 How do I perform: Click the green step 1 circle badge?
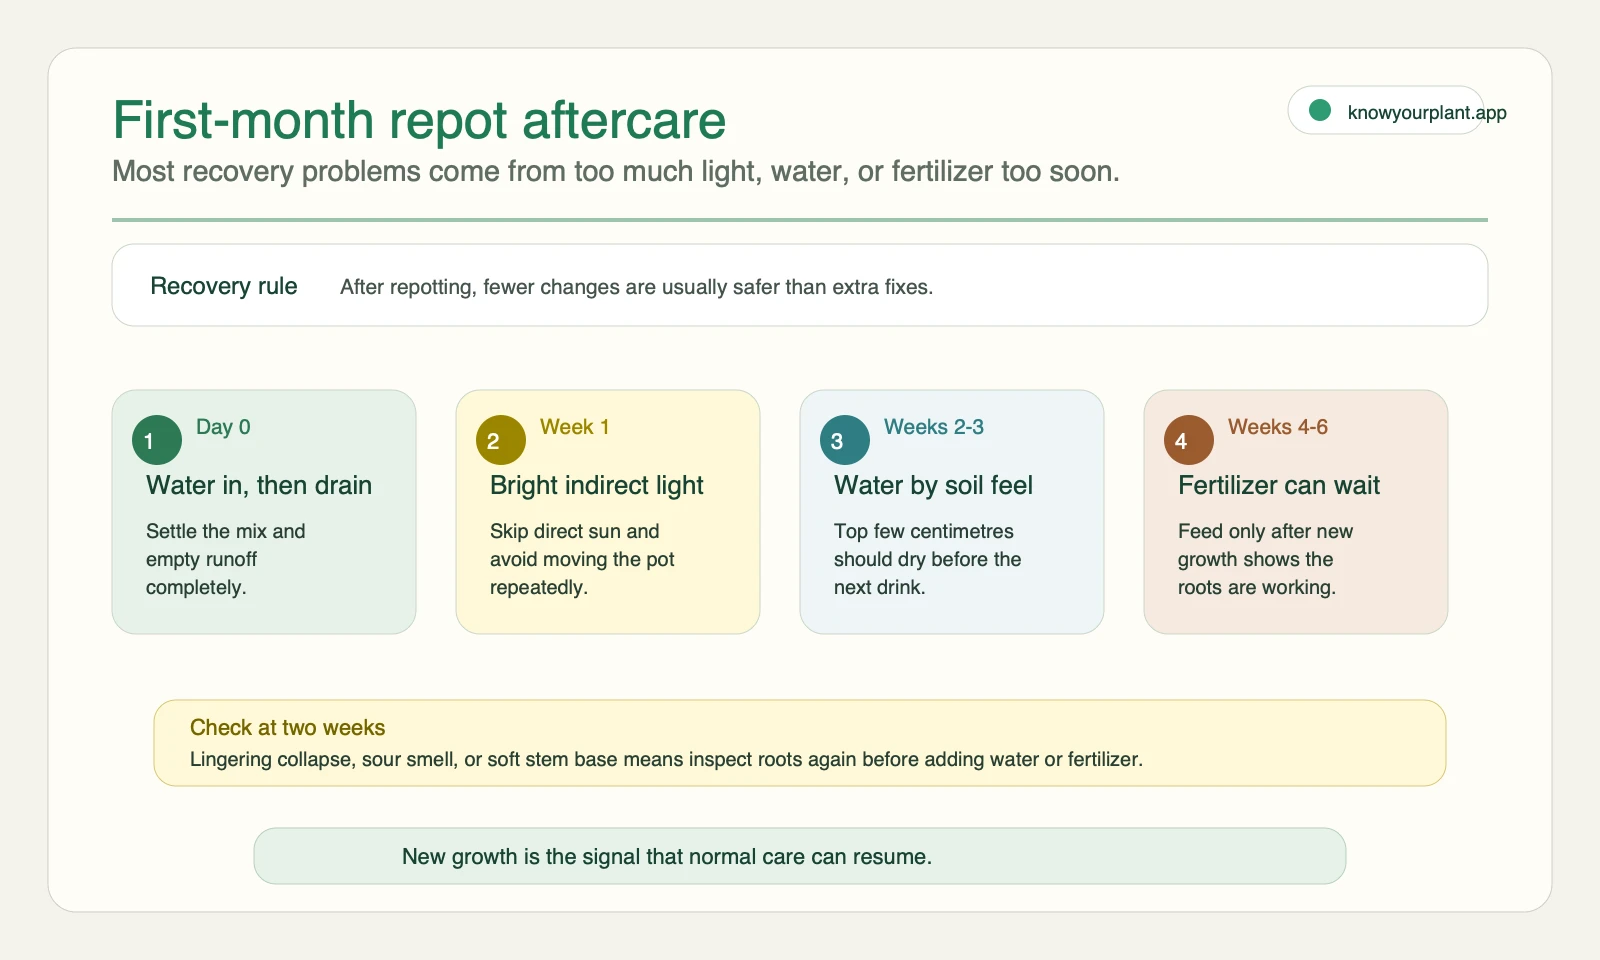coord(157,440)
